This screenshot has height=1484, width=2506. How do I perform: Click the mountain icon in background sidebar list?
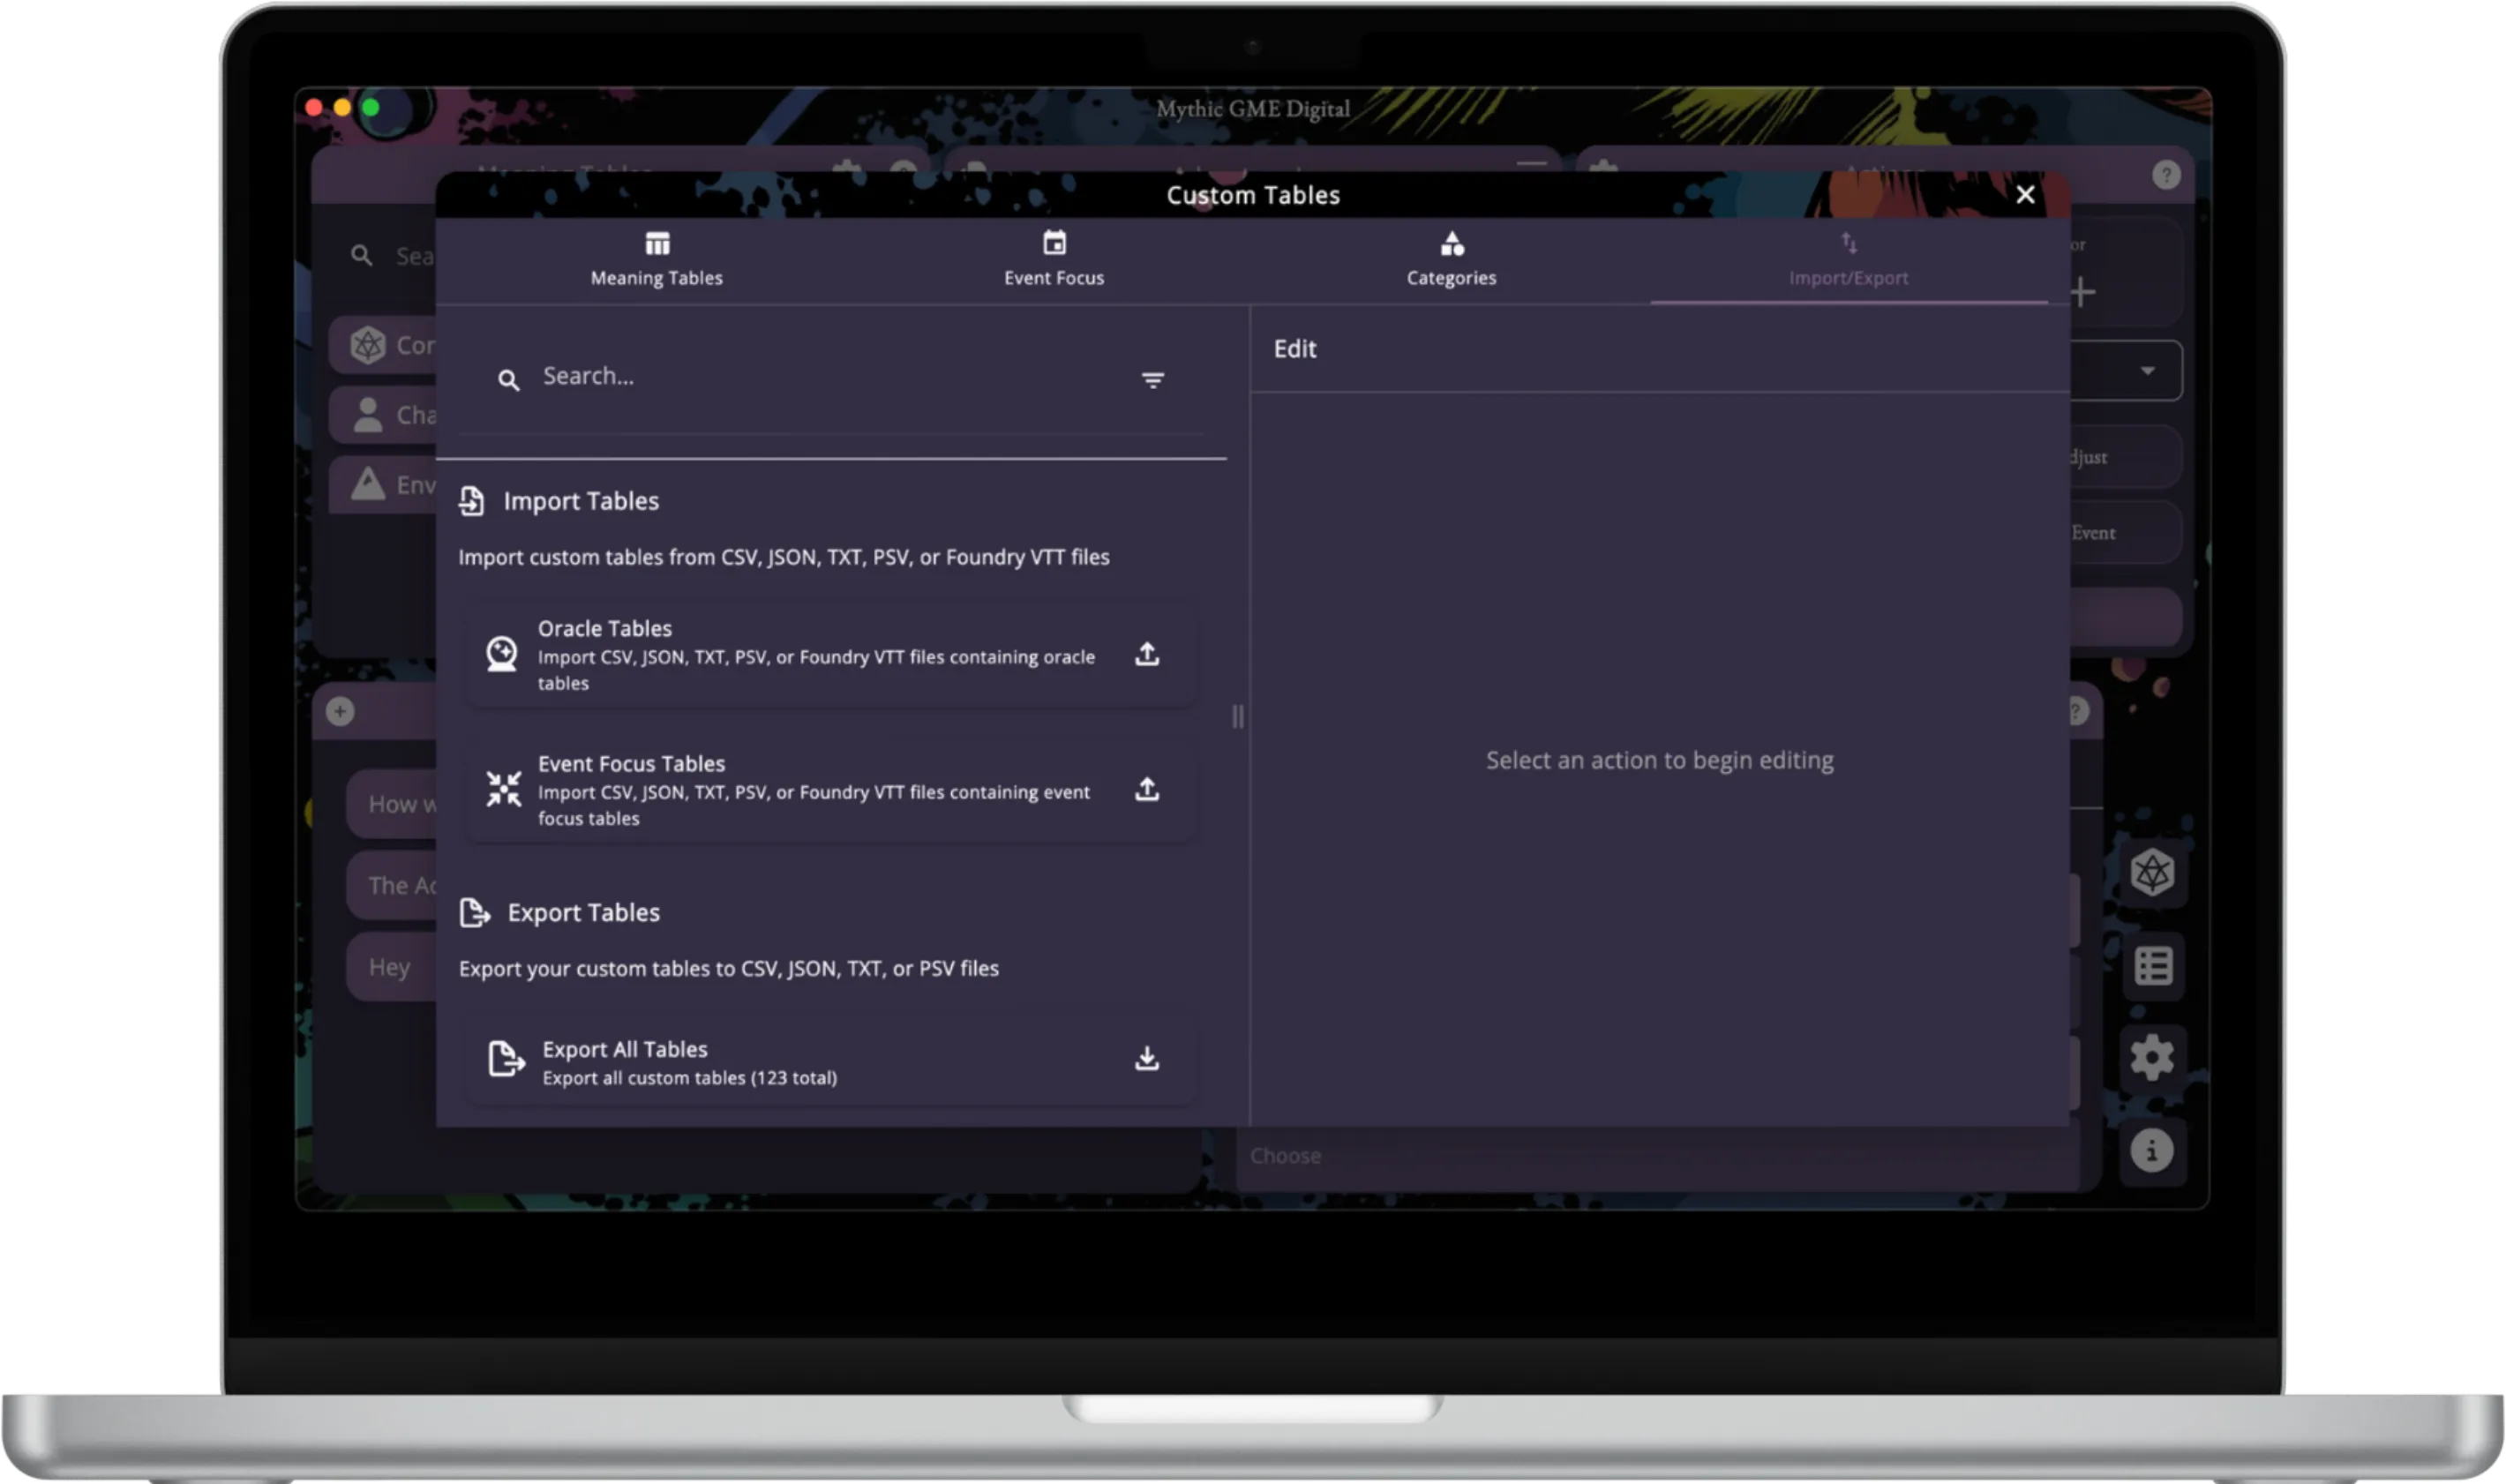367,484
